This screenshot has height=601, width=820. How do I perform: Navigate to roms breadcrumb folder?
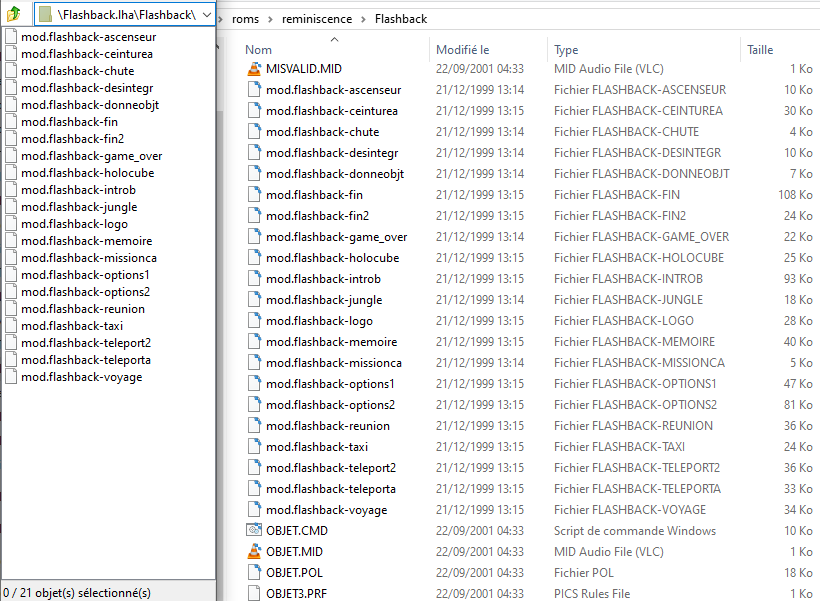coord(245,19)
